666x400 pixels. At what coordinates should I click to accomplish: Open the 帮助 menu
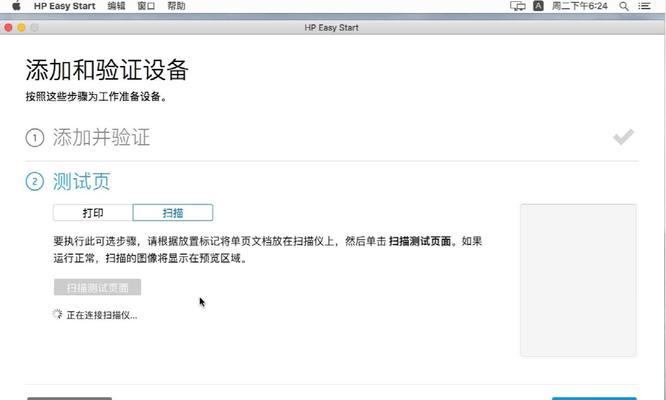click(176, 6)
